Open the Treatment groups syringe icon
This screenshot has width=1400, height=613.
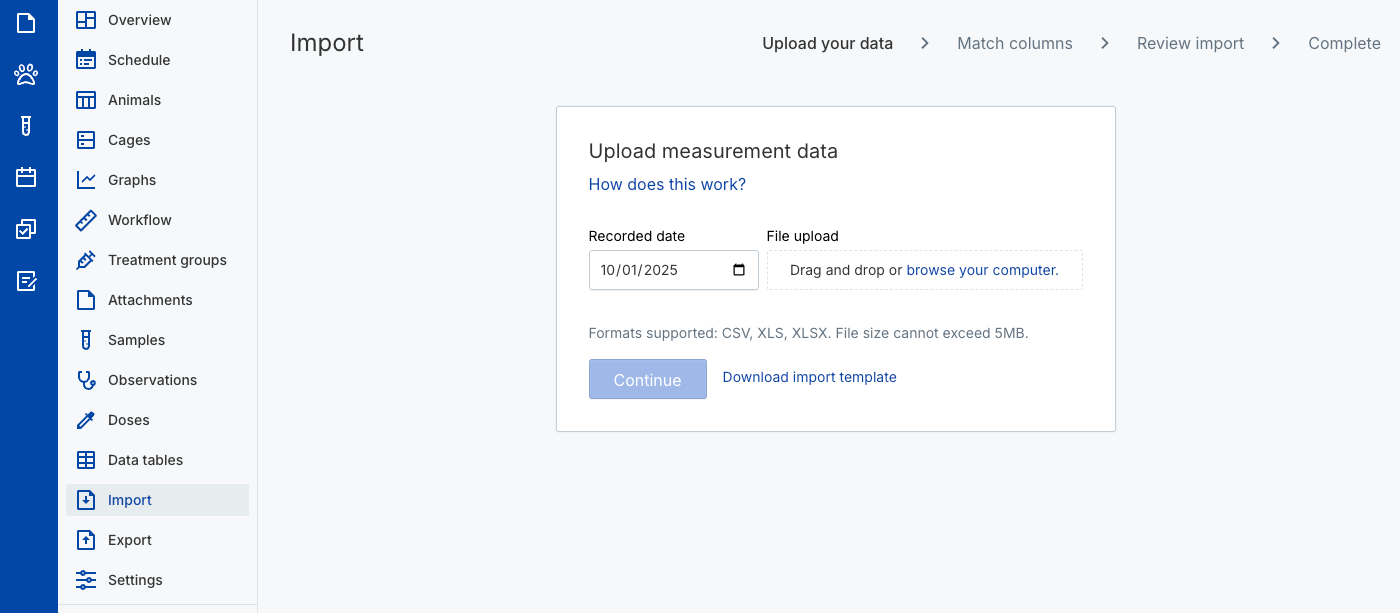[x=86, y=260]
